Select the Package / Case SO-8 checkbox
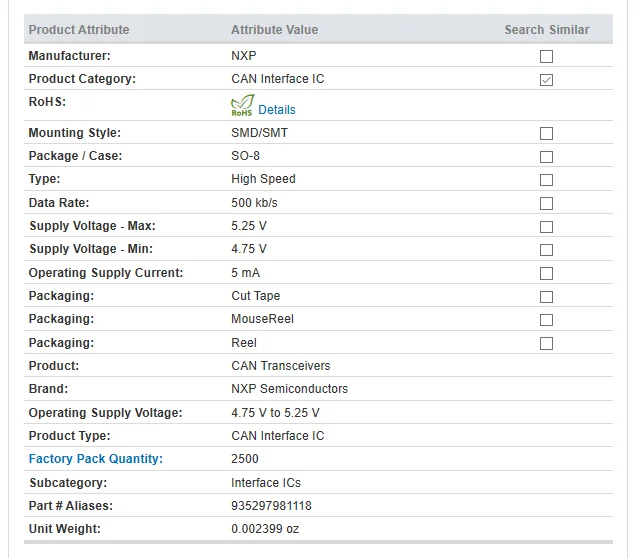The width and height of the screenshot is (641, 558). (546, 157)
